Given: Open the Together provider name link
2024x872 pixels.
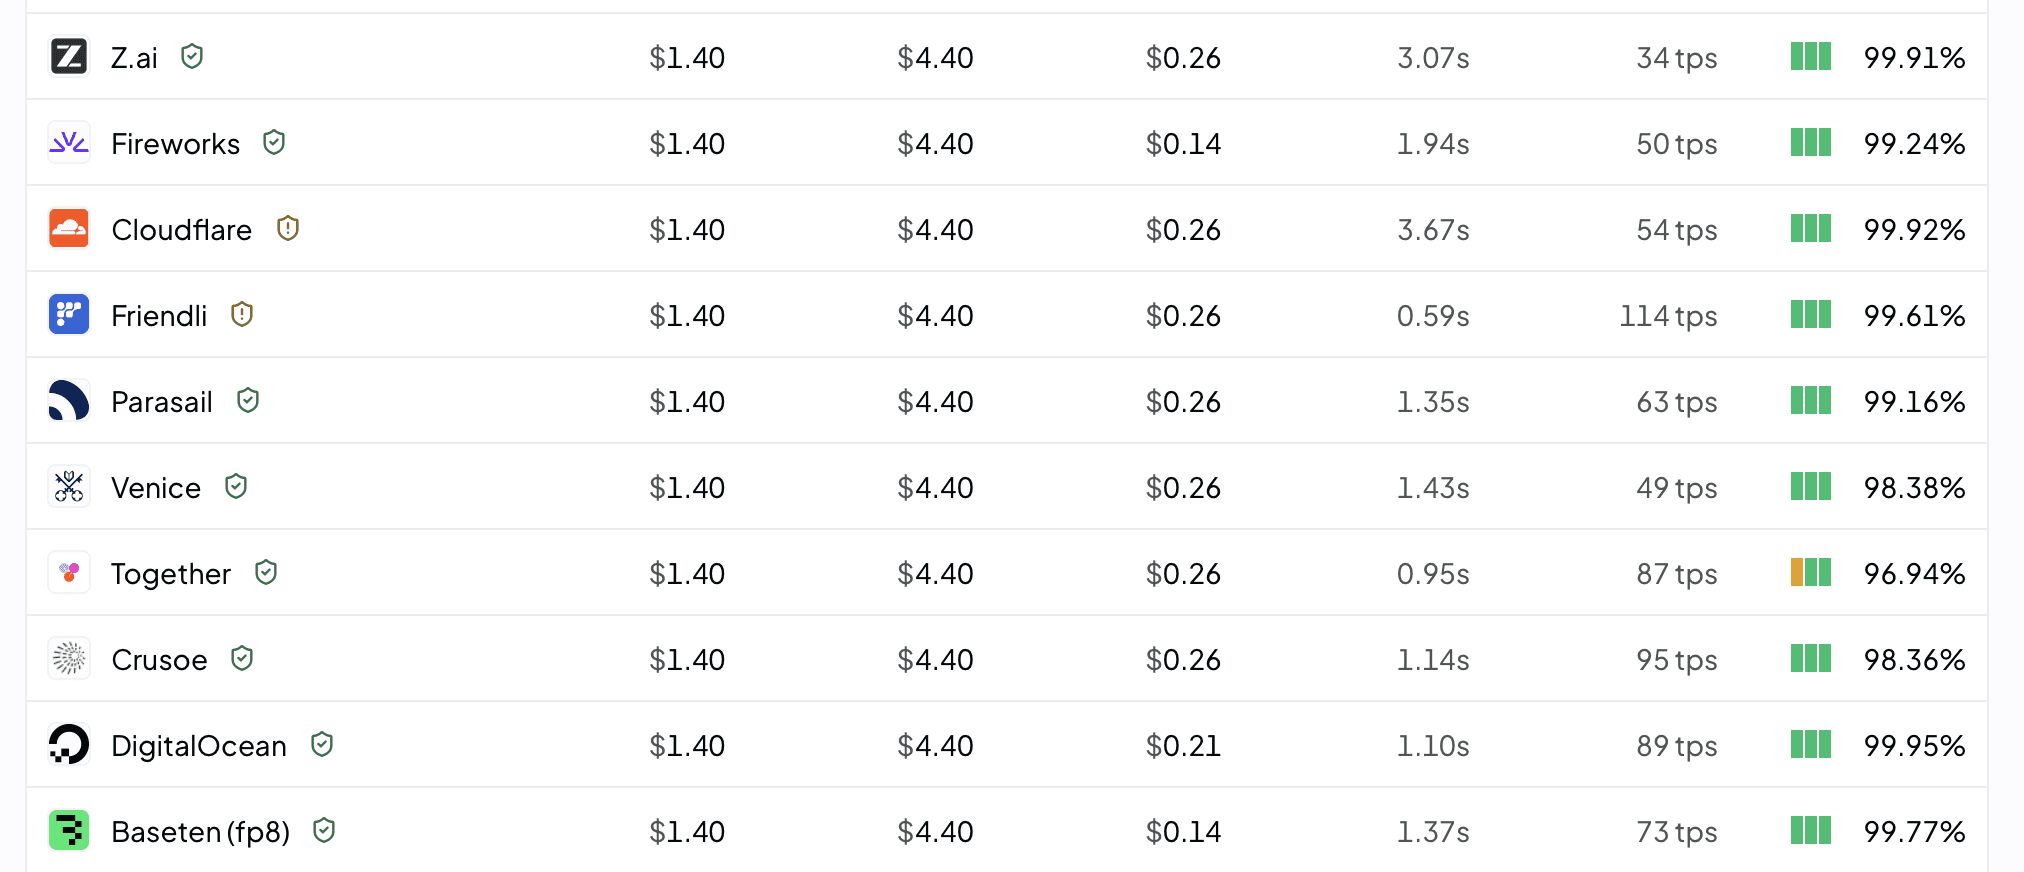Looking at the screenshot, I should click(171, 574).
